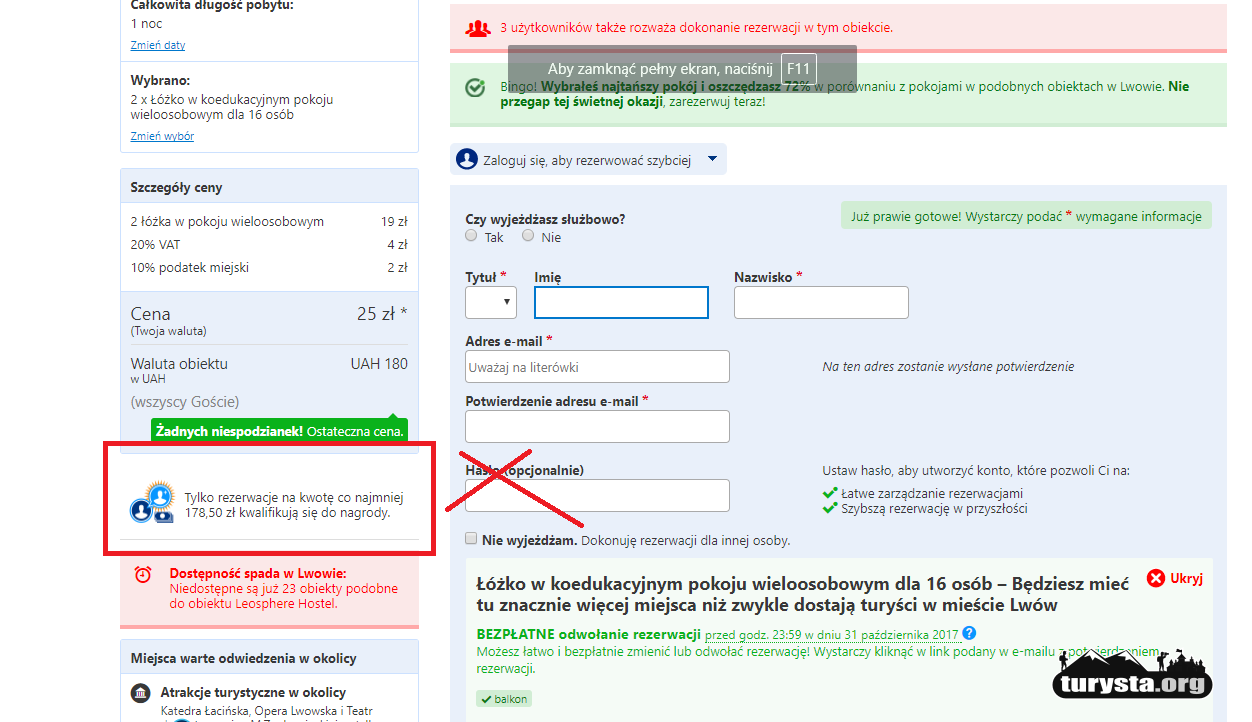
Task: Click the red users icon in alert banner
Action: (478, 28)
